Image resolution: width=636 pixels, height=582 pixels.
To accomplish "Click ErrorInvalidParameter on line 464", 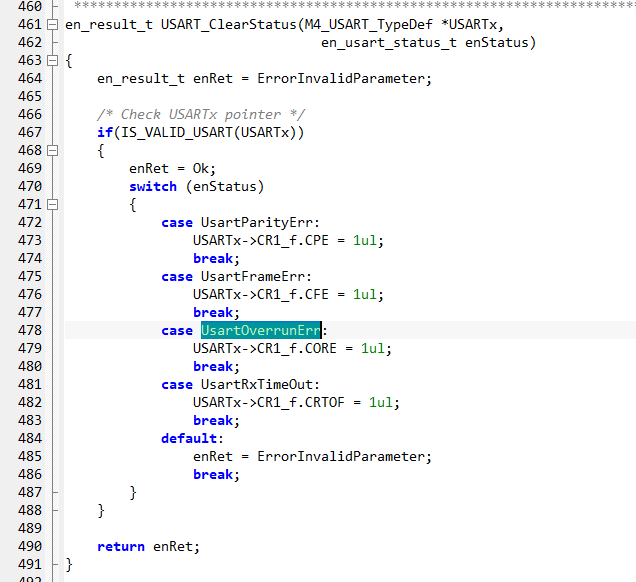I will [341, 79].
